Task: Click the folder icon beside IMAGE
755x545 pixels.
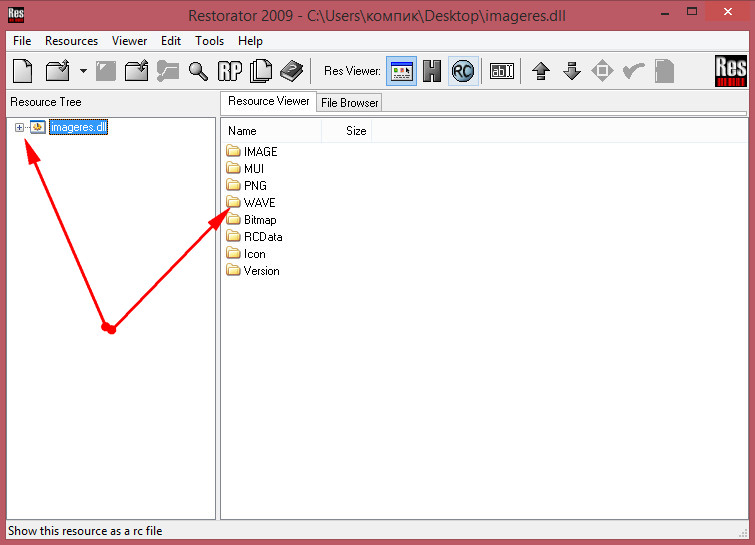Action: click(234, 151)
